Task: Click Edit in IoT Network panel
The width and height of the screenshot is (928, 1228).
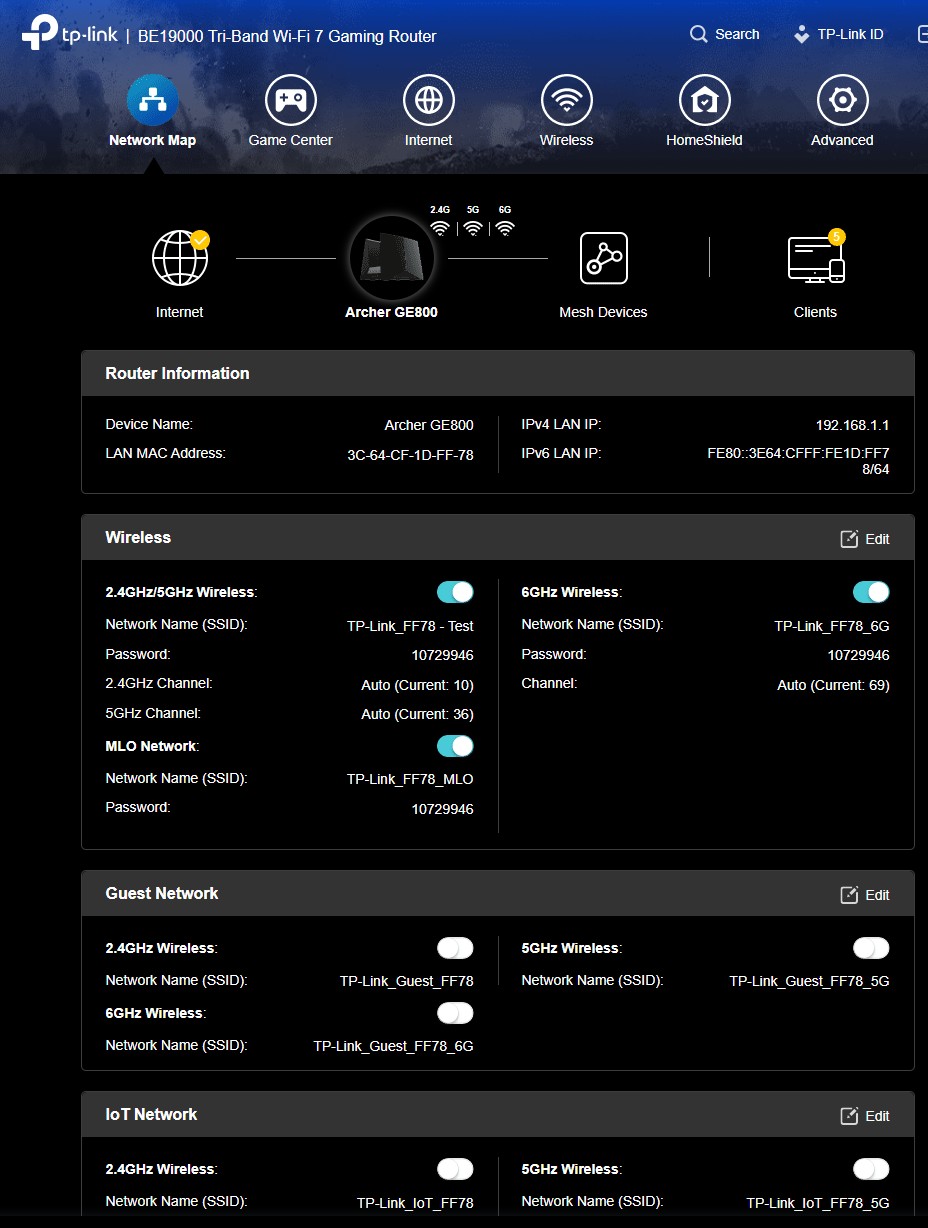Action: pos(865,1116)
